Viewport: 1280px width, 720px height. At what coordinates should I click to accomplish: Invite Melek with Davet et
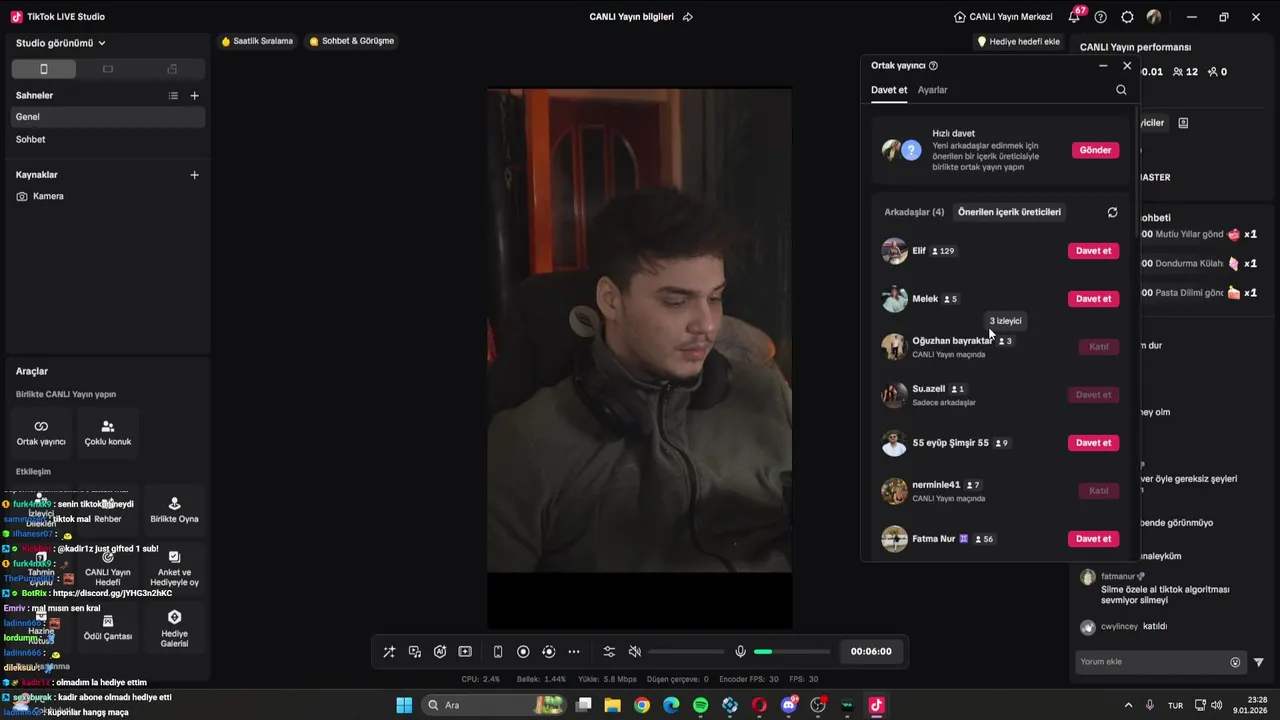tap(1093, 299)
